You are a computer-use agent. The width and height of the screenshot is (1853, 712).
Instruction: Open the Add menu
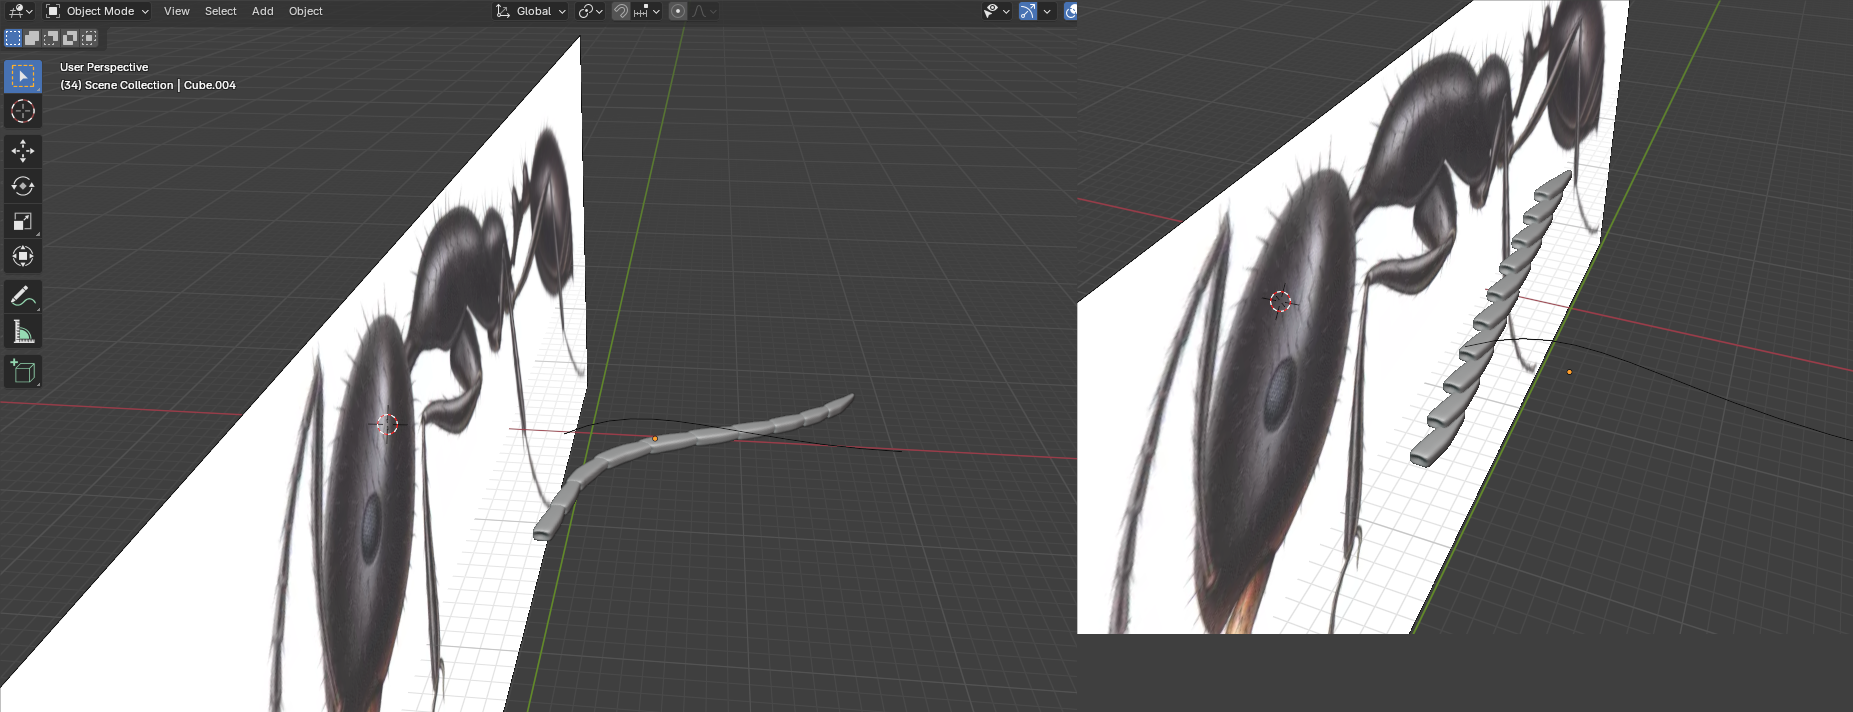pos(263,11)
